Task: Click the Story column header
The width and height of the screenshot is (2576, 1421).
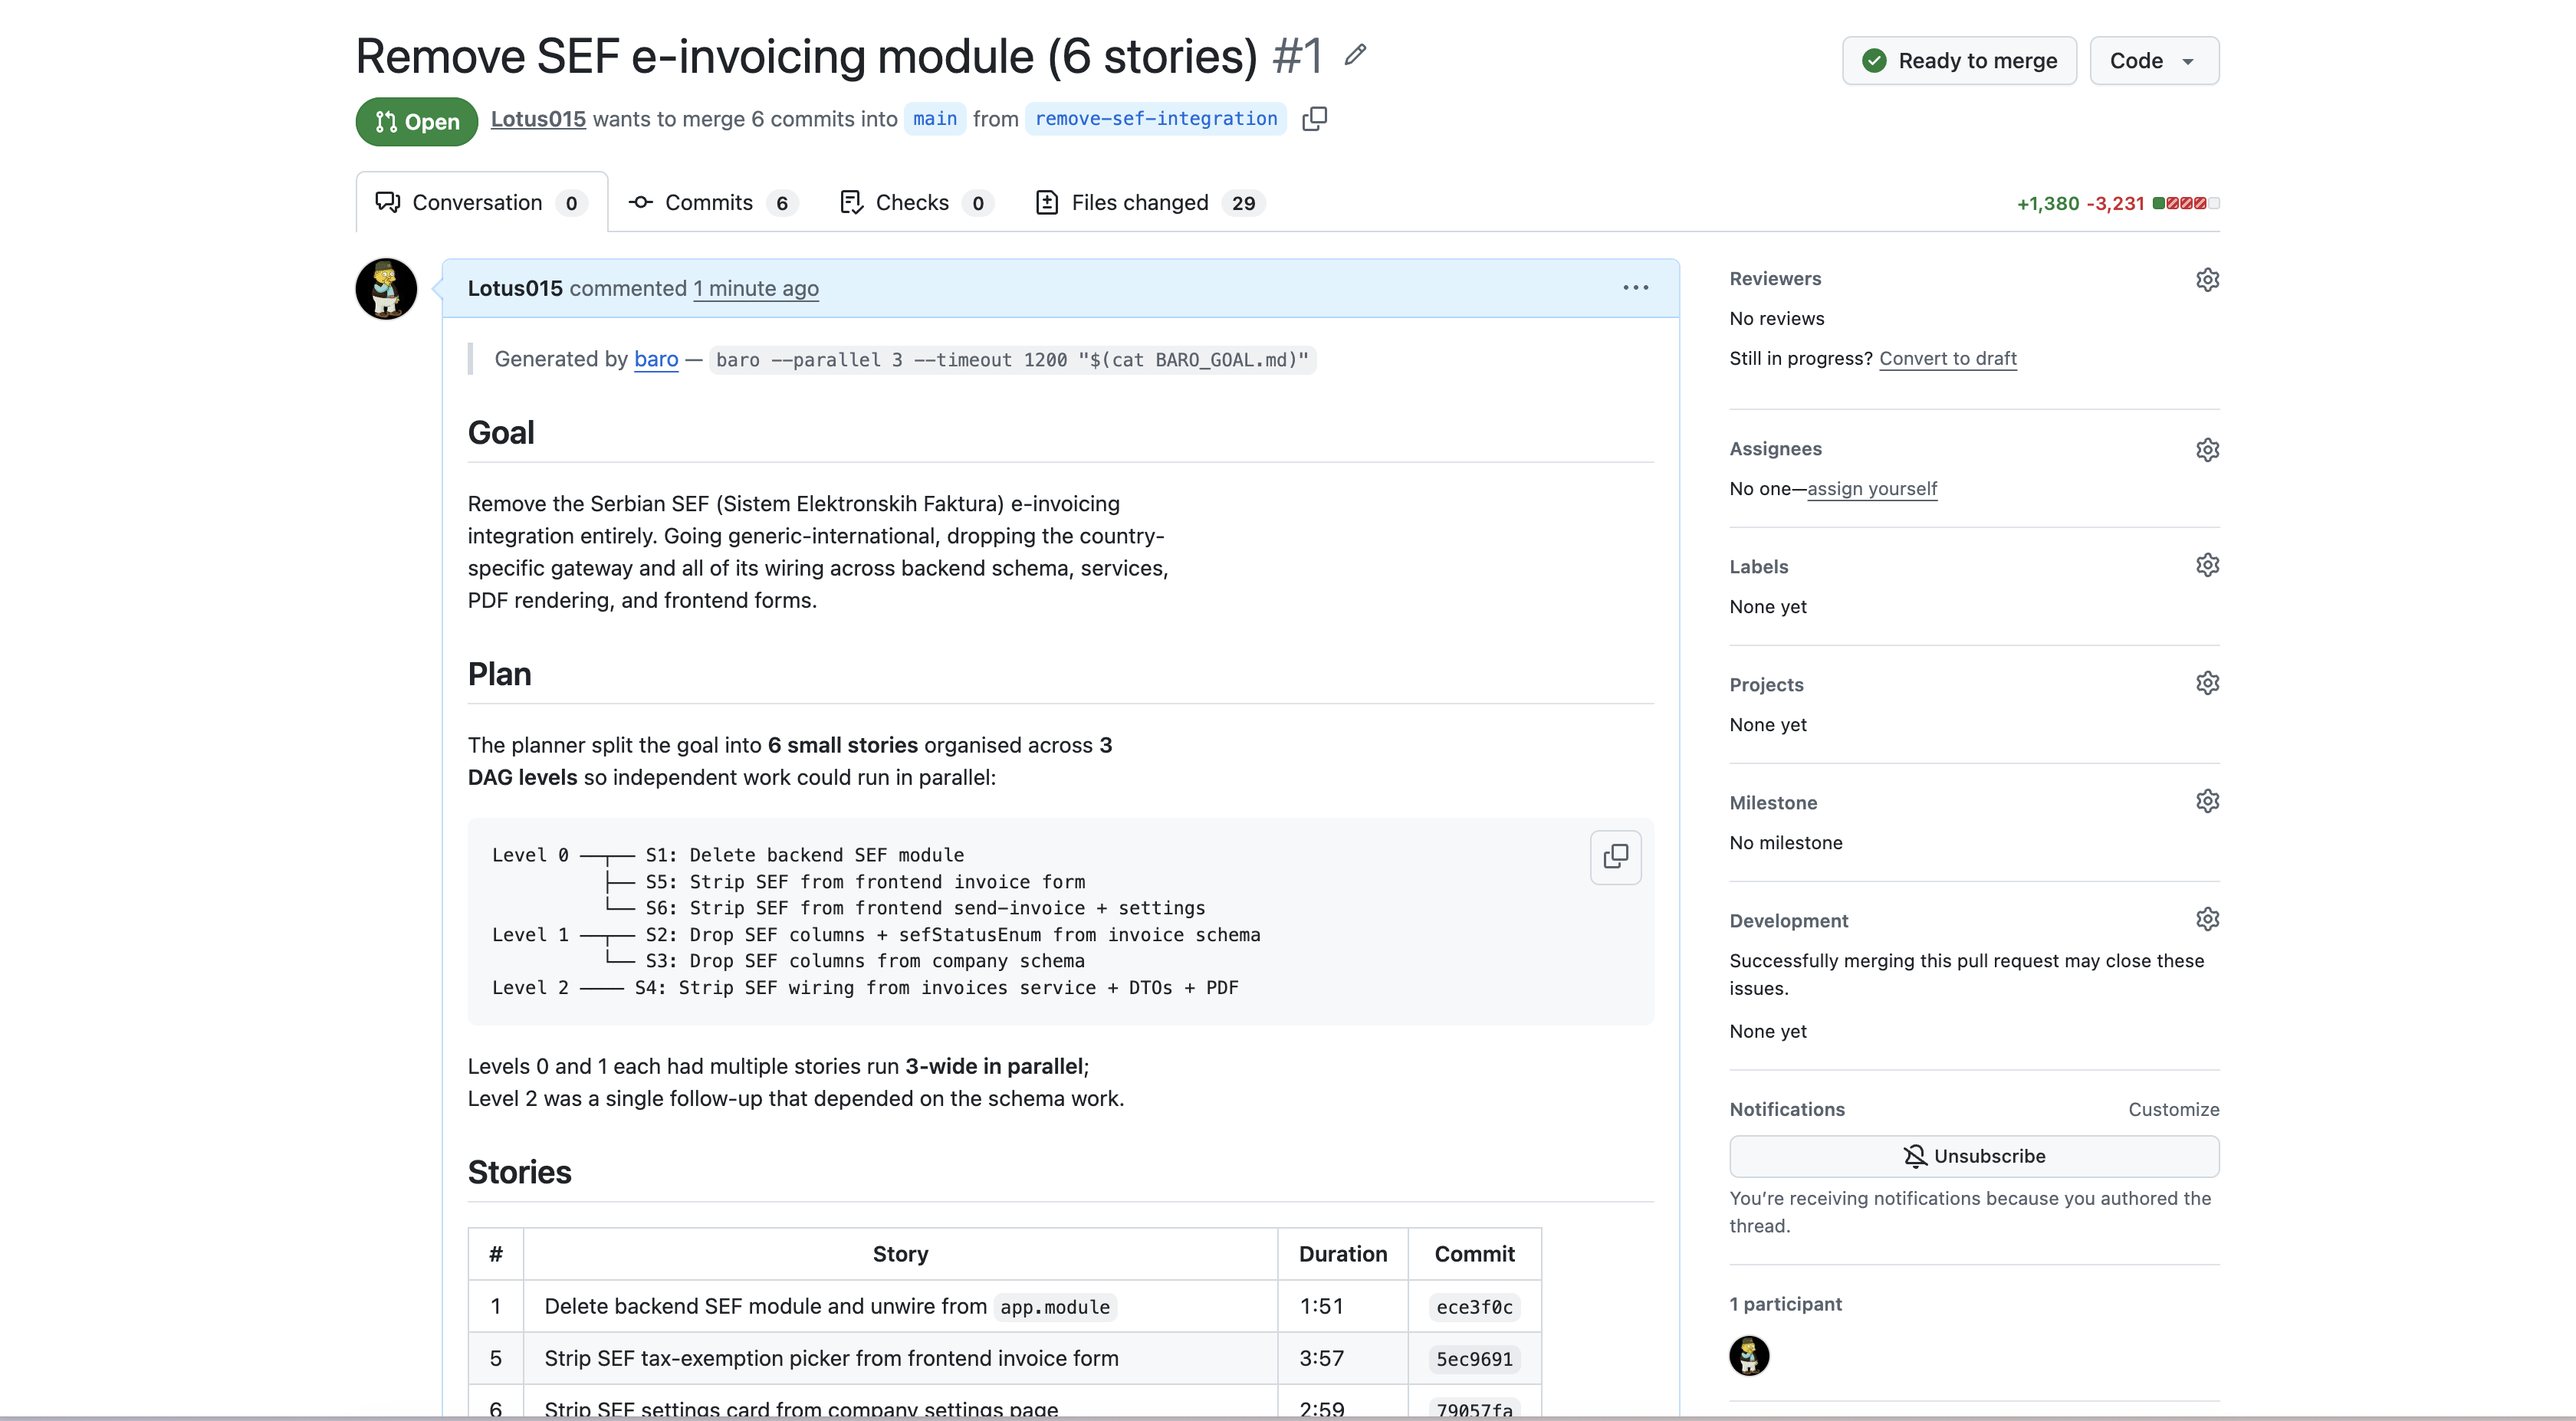Action: [x=900, y=1254]
